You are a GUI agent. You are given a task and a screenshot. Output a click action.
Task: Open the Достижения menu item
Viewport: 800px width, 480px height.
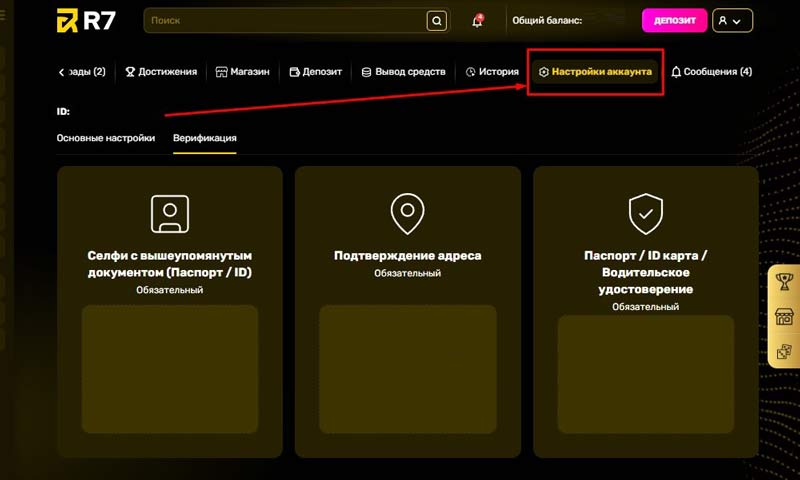[x=161, y=72]
